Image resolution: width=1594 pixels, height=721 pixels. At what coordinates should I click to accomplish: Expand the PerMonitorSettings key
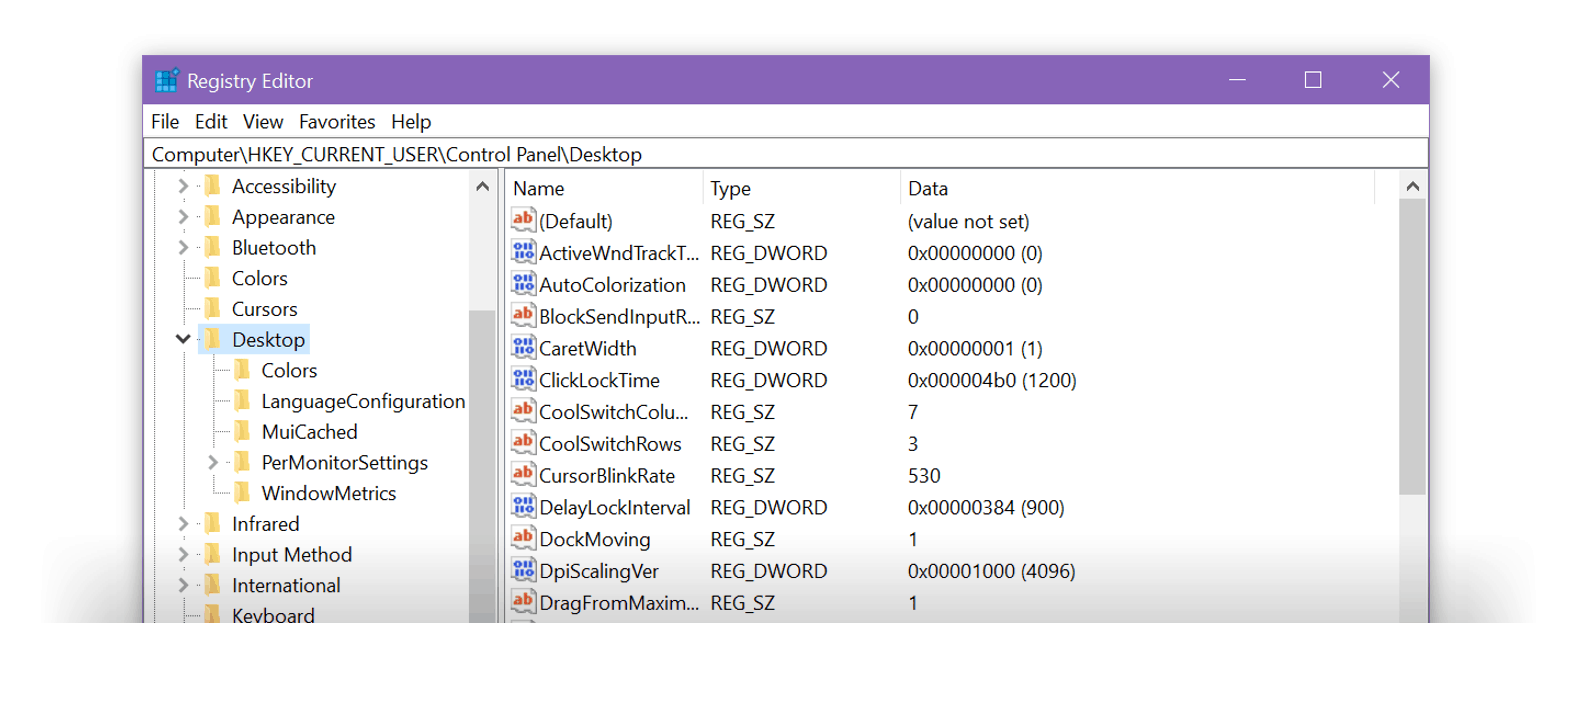click(212, 462)
